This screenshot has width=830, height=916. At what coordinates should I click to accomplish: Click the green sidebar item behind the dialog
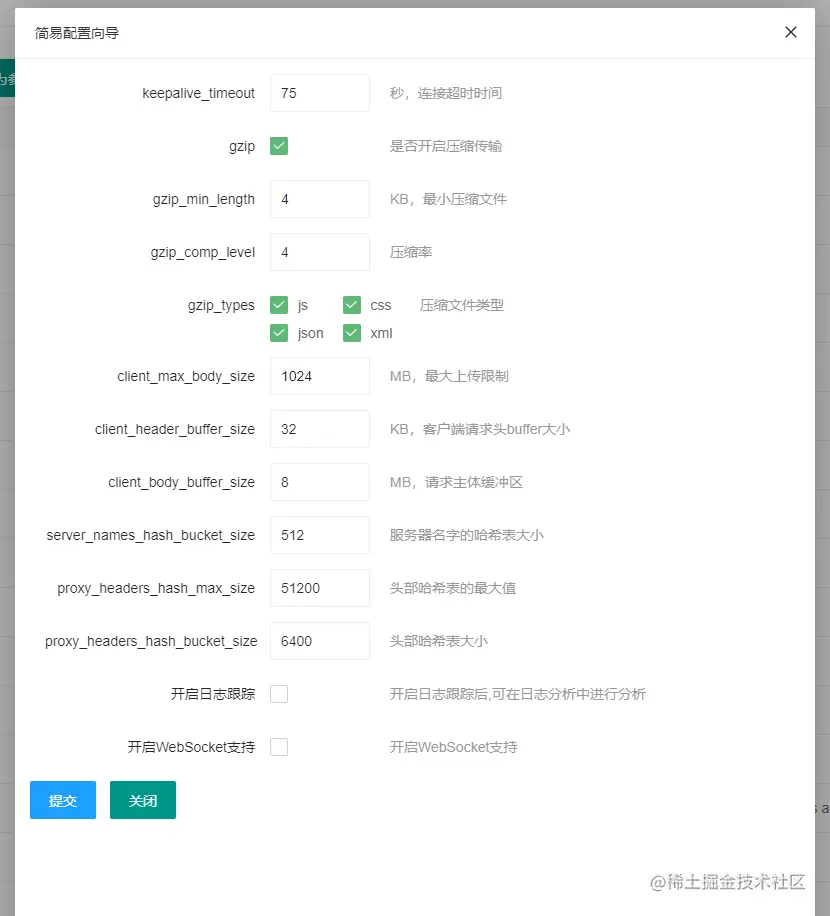(9, 77)
